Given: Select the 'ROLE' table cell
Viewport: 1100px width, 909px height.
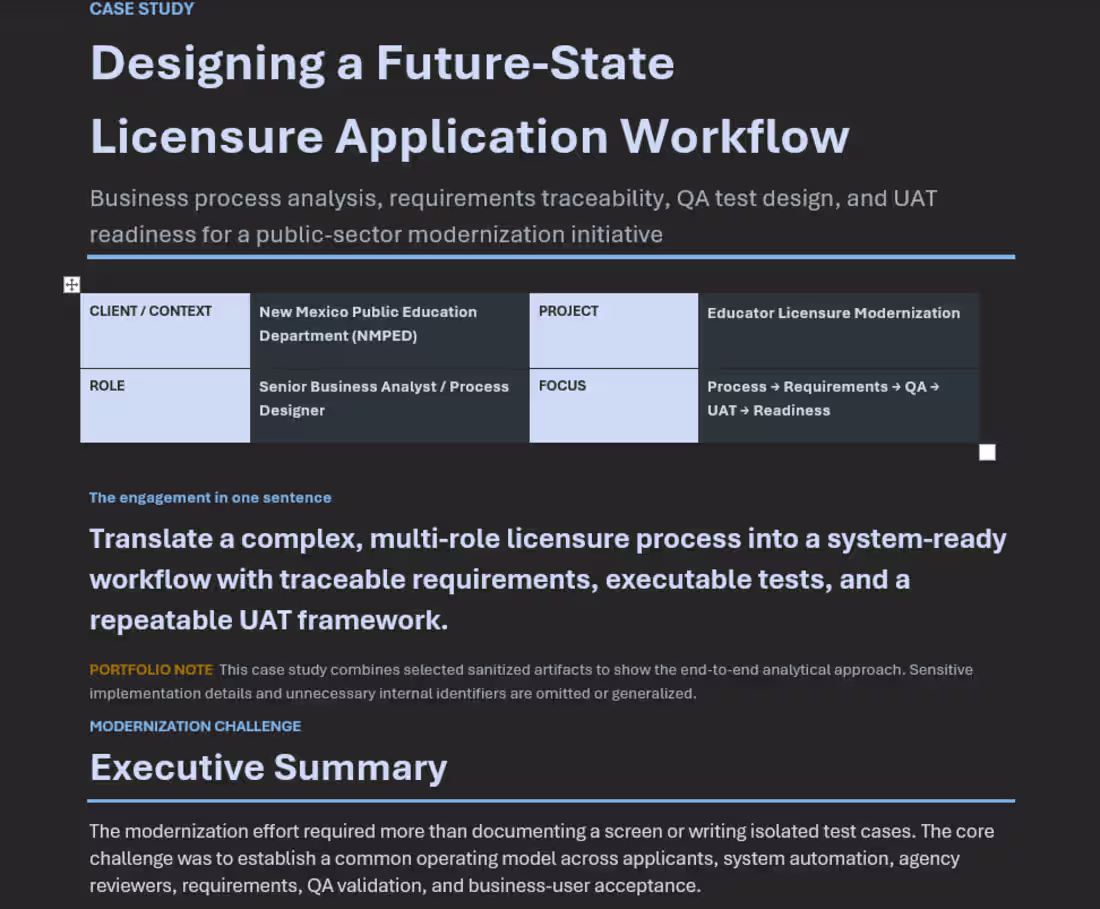Looking at the screenshot, I should (165, 405).
